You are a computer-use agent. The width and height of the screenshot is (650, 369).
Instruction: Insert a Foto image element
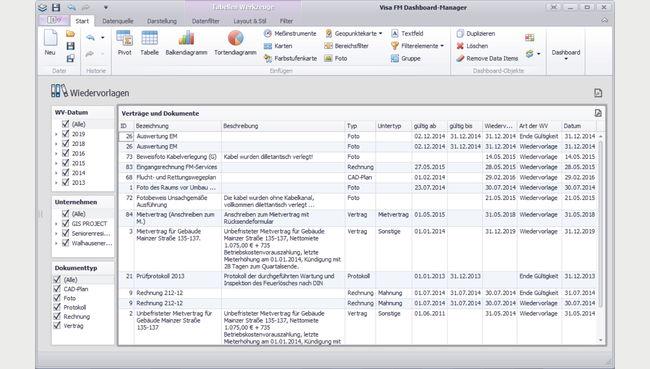pyautogui.click(x=336, y=58)
